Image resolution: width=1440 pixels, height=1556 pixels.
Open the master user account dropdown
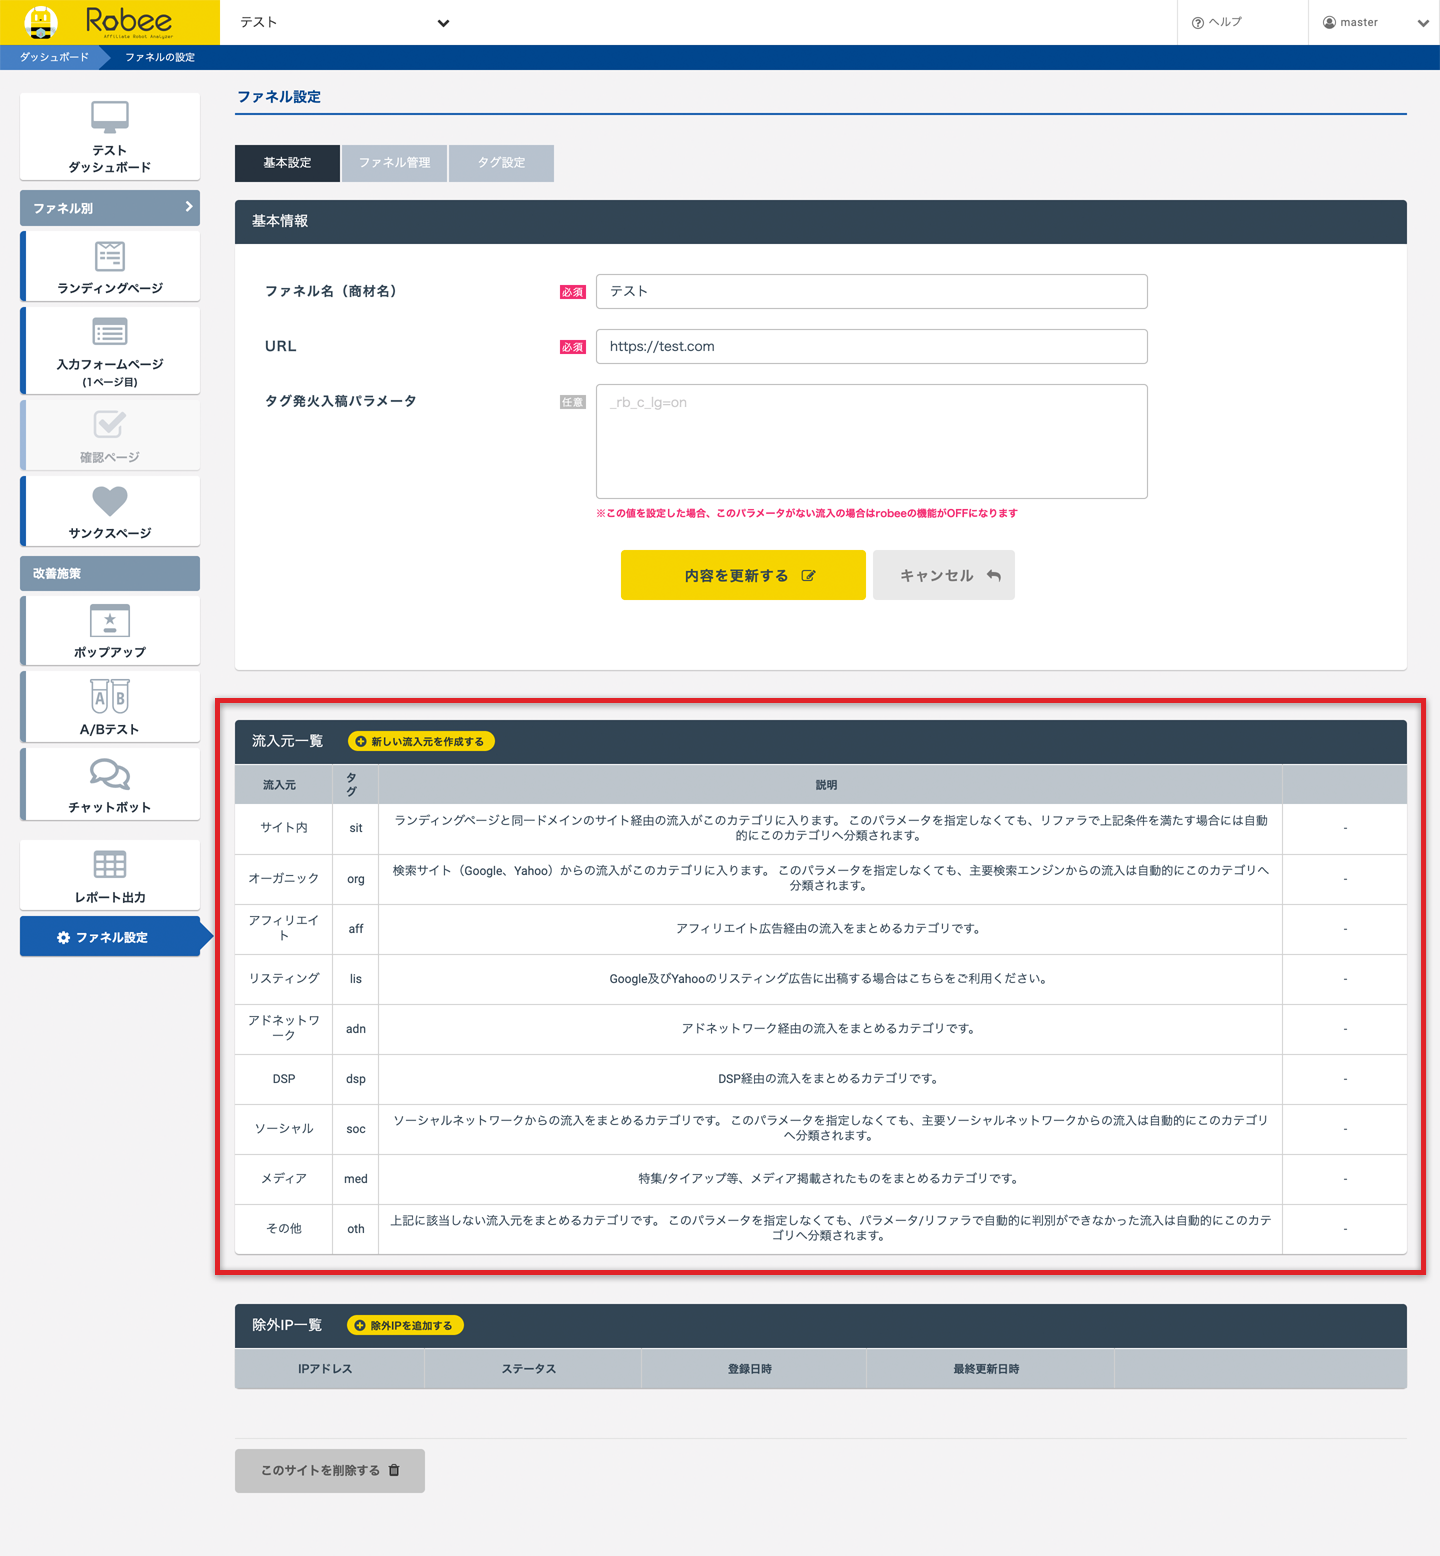[x=1374, y=22]
